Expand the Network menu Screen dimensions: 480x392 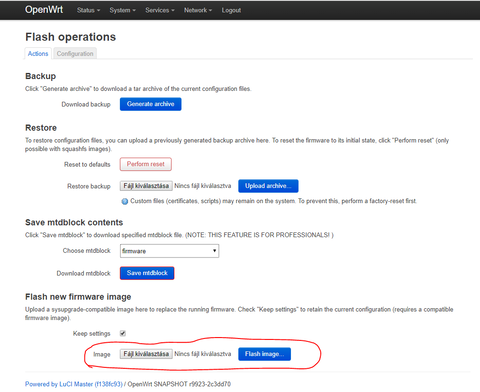click(x=198, y=10)
